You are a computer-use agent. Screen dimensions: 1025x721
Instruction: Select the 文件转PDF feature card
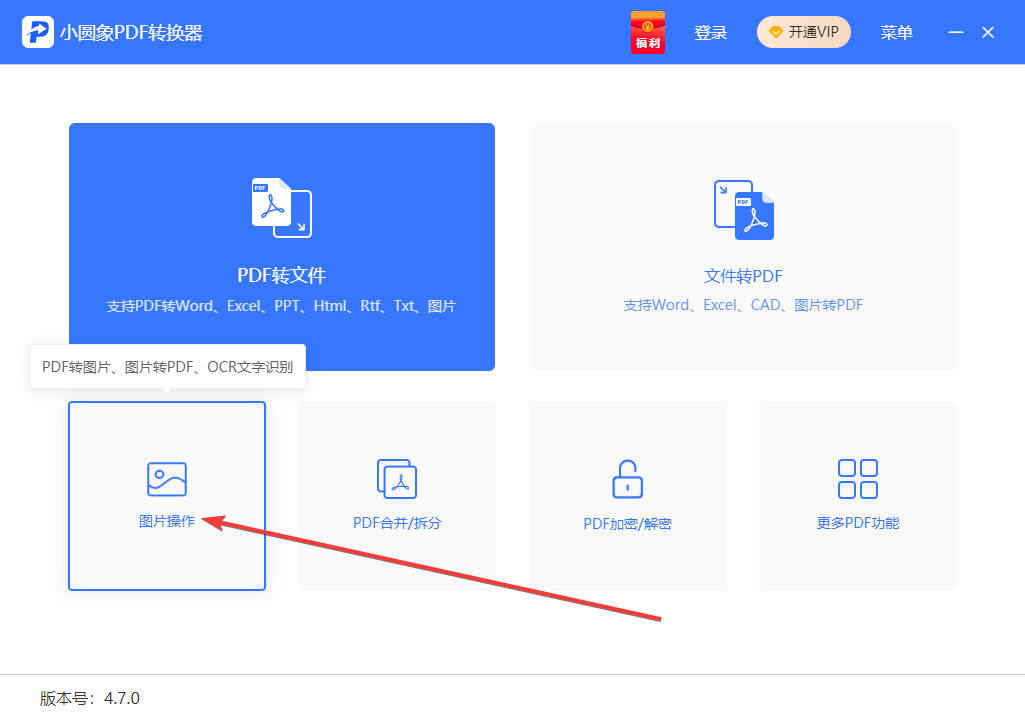click(743, 247)
